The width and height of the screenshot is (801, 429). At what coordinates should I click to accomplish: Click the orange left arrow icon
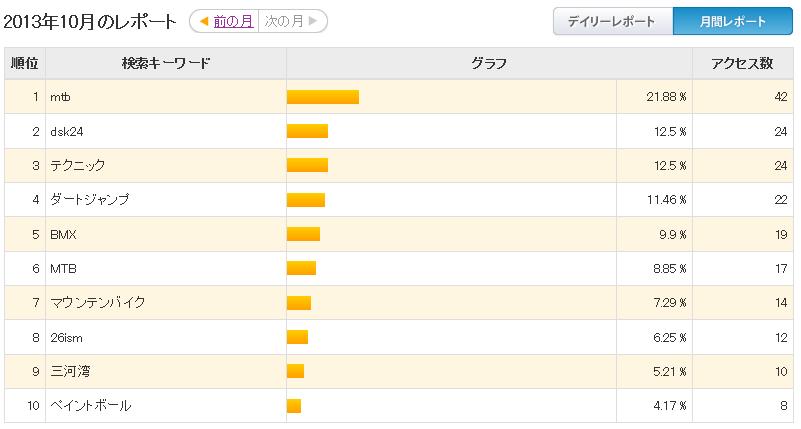(x=204, y=21)
